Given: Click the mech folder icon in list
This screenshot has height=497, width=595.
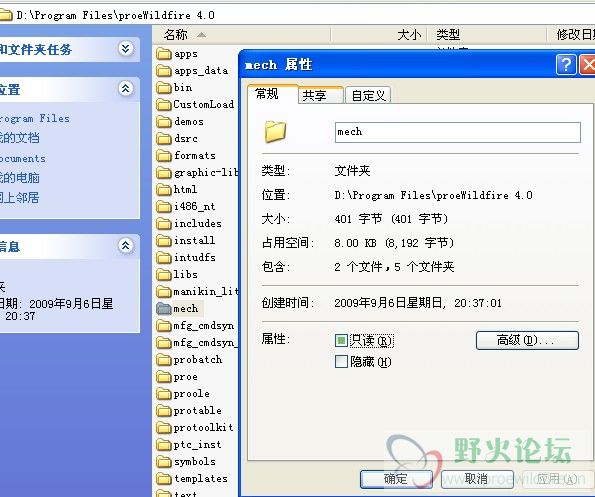Looking at the screenshot, I should click(164, 309).
